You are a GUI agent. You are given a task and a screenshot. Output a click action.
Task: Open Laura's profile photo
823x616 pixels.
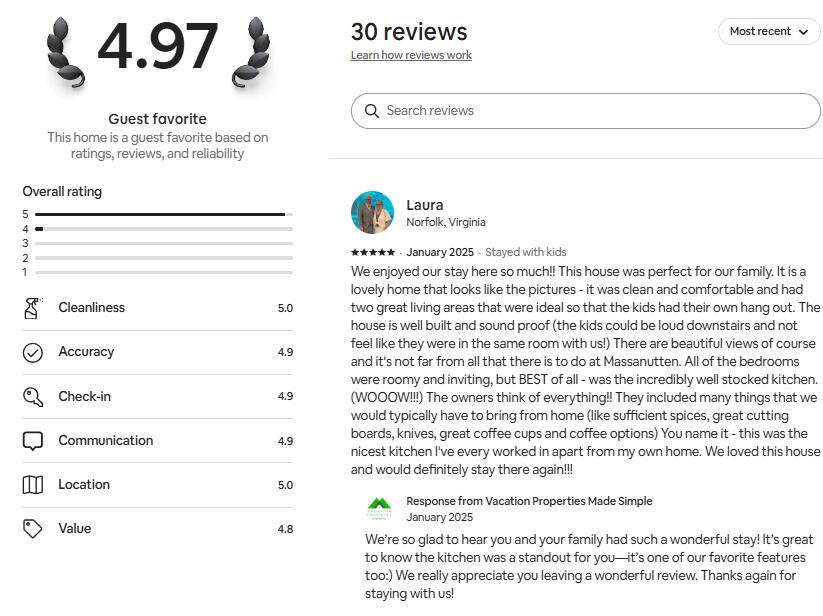(372, 212)
